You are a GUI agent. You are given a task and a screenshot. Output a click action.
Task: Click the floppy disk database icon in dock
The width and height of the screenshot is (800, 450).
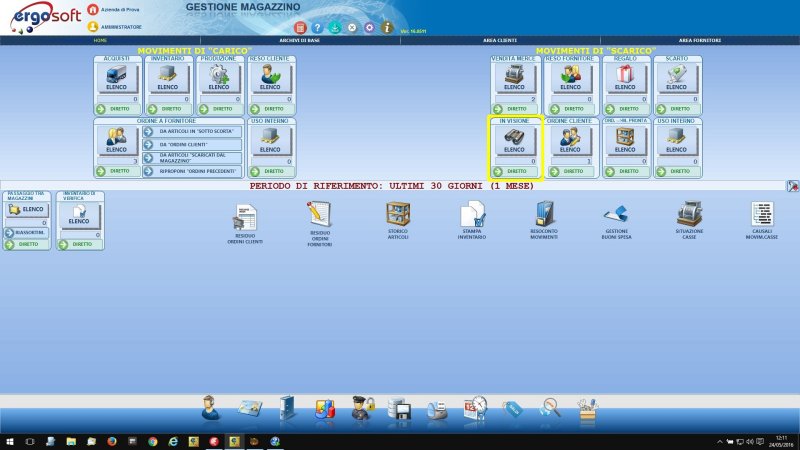tap(400, 408)
